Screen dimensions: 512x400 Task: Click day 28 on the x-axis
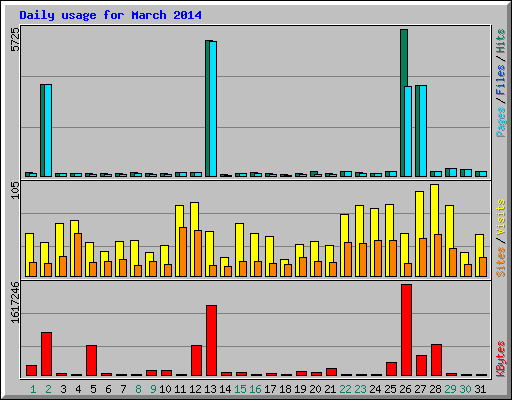pyautogui.click(x=435, y=389)
